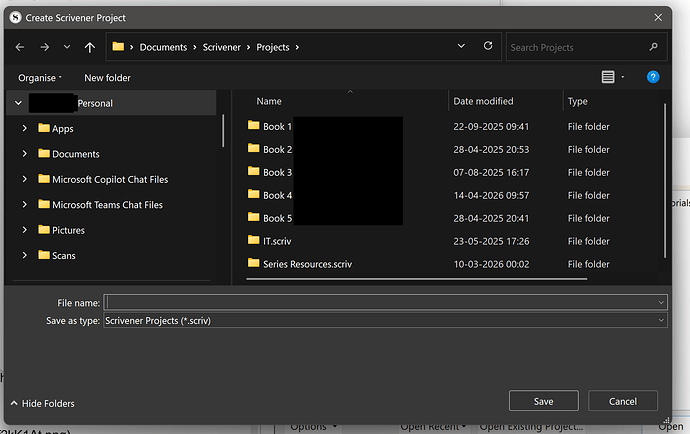Click the search magnifier icon
690x434 pixels.
point(653,47)
